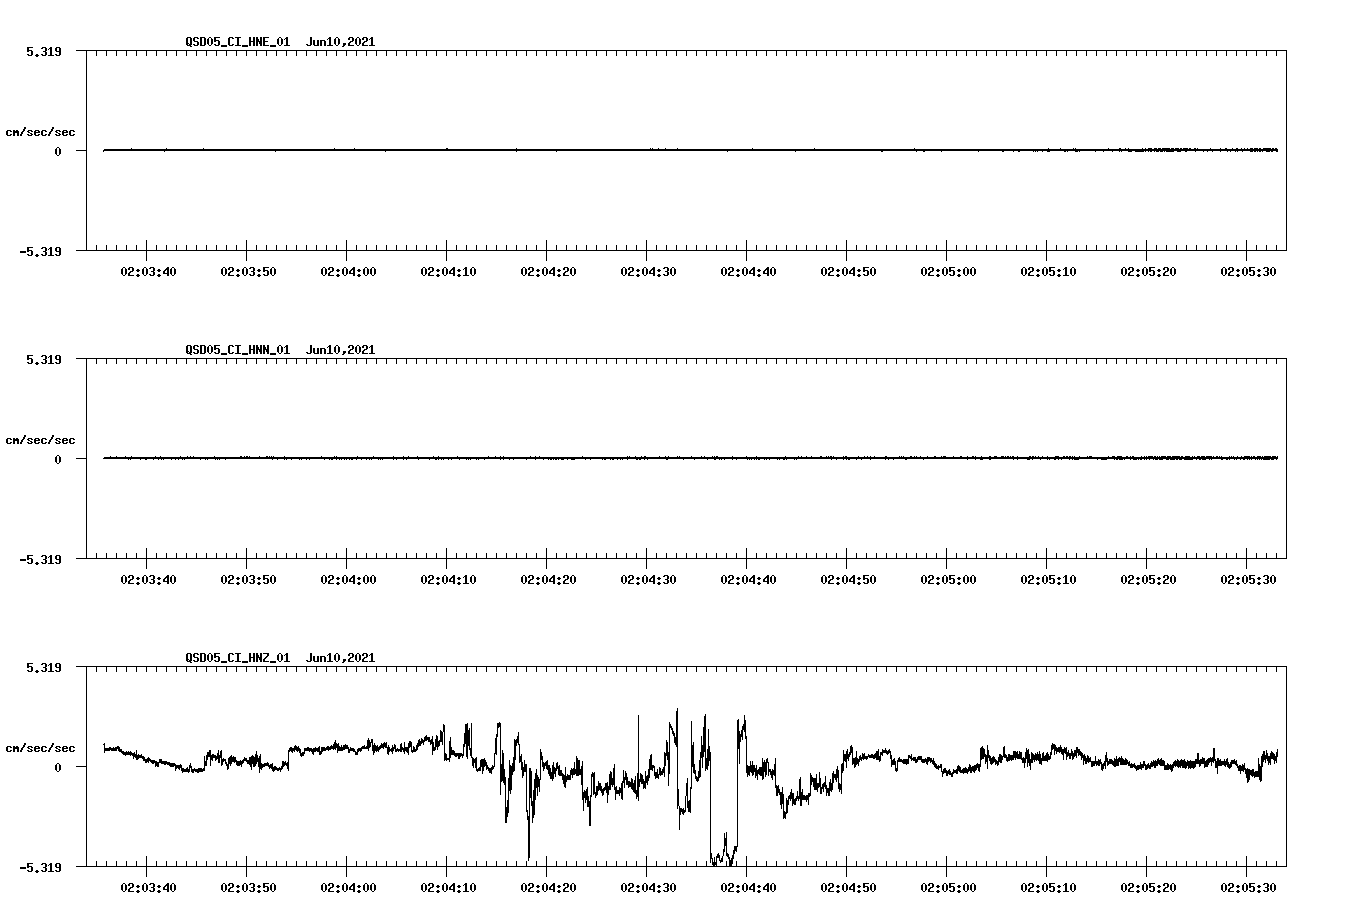Click cm/sec/sec unit label of HNE plot
The width and height of the screenshot is (1358, 924).
pos(40,132)
